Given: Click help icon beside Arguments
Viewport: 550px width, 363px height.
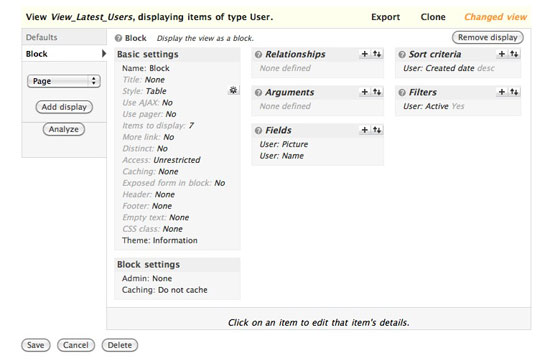Looking at the screenshot, I should 259,93.
